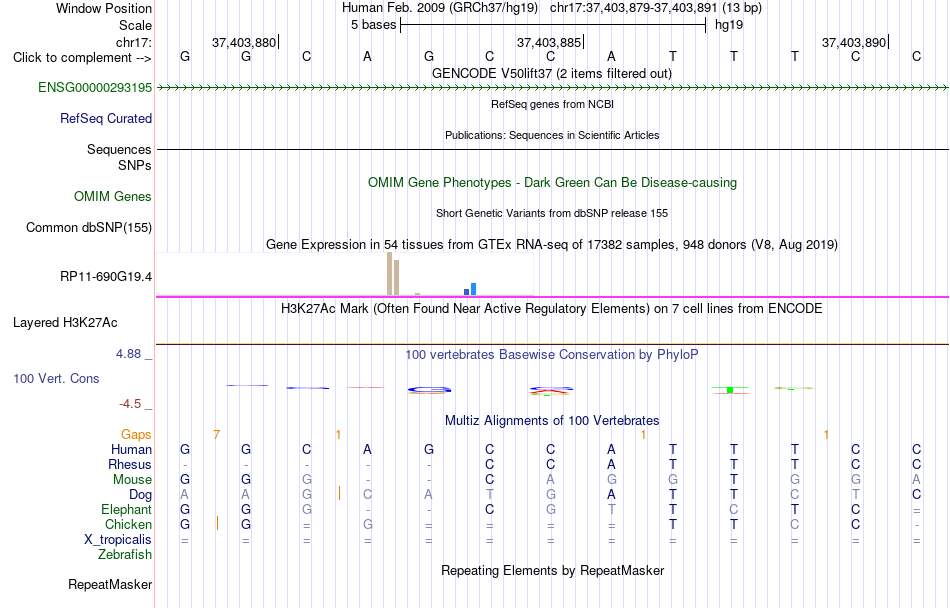Click the Zebrafish species label
The width and height of the screenshot is (950, 608).
tap(125, 555)
